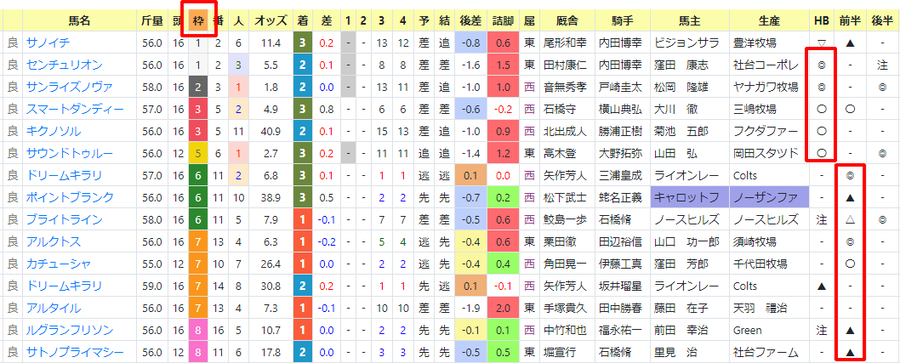Image resolution: width=900 pixels, height=363 pixels.
Task: Select jockey cell 蛯名正義
Action: click(x=622, y=198)
